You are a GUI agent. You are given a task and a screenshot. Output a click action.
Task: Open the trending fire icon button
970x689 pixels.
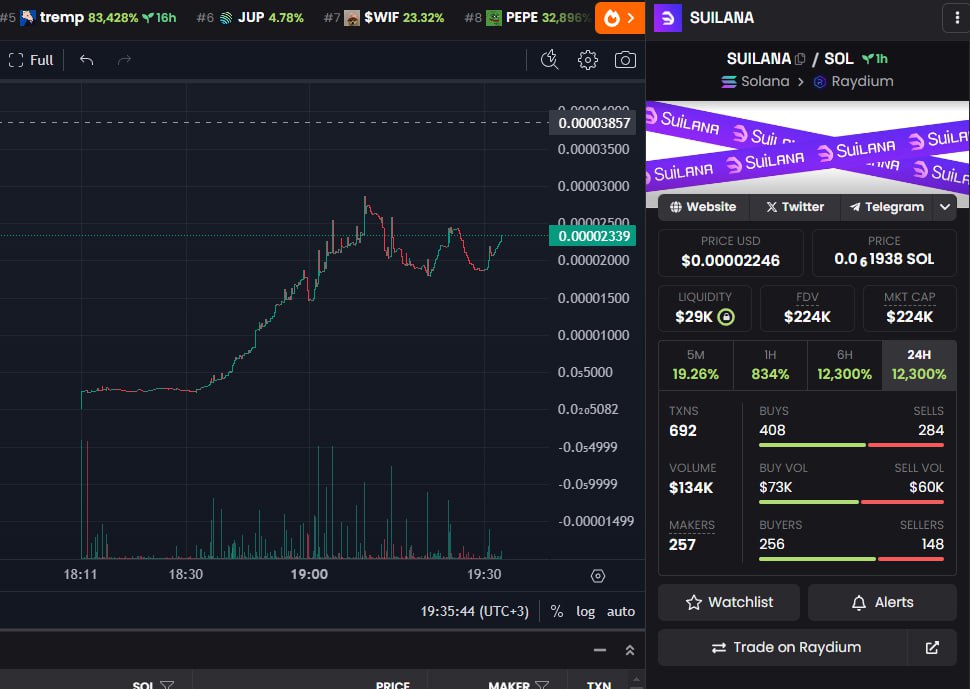[619, 18]
